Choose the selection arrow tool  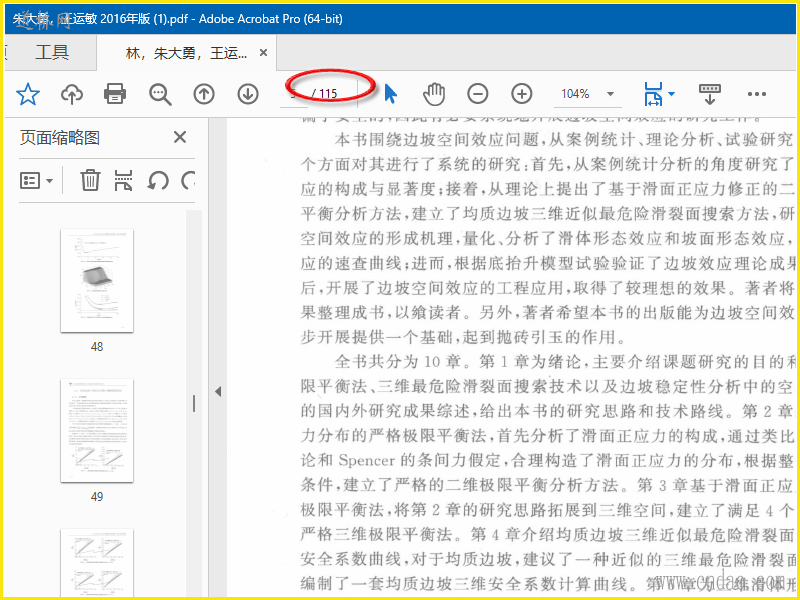point(390,94)
